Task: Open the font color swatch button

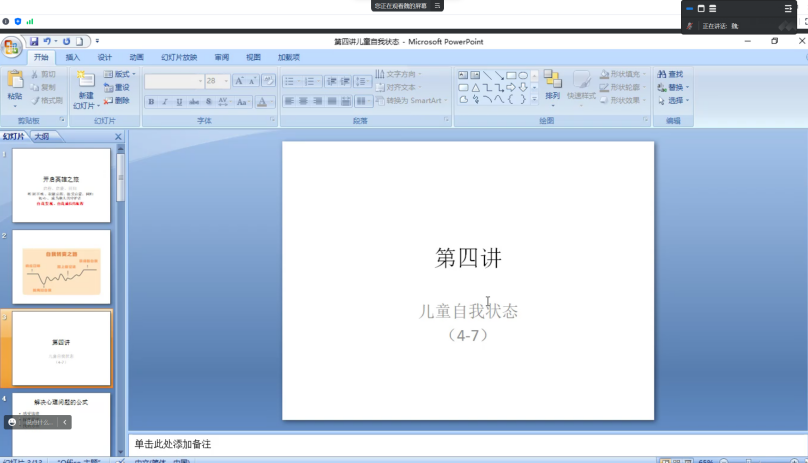Action: pyautogui.click(x=262, y=102)
